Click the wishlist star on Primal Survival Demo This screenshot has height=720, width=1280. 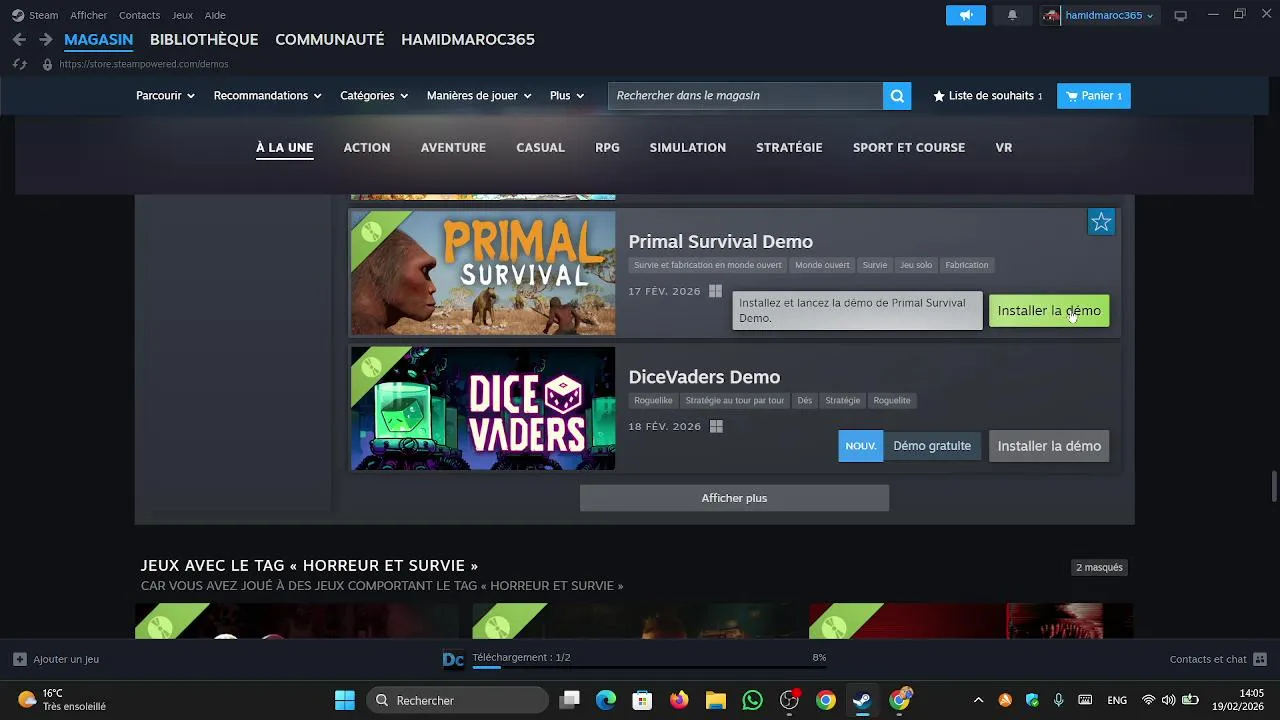pos(1101,222)
